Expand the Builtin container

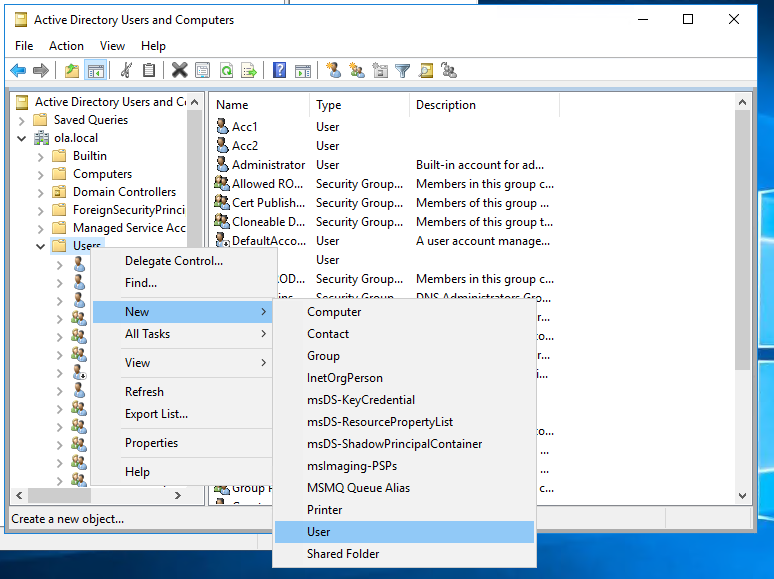[x=41, y=156]
